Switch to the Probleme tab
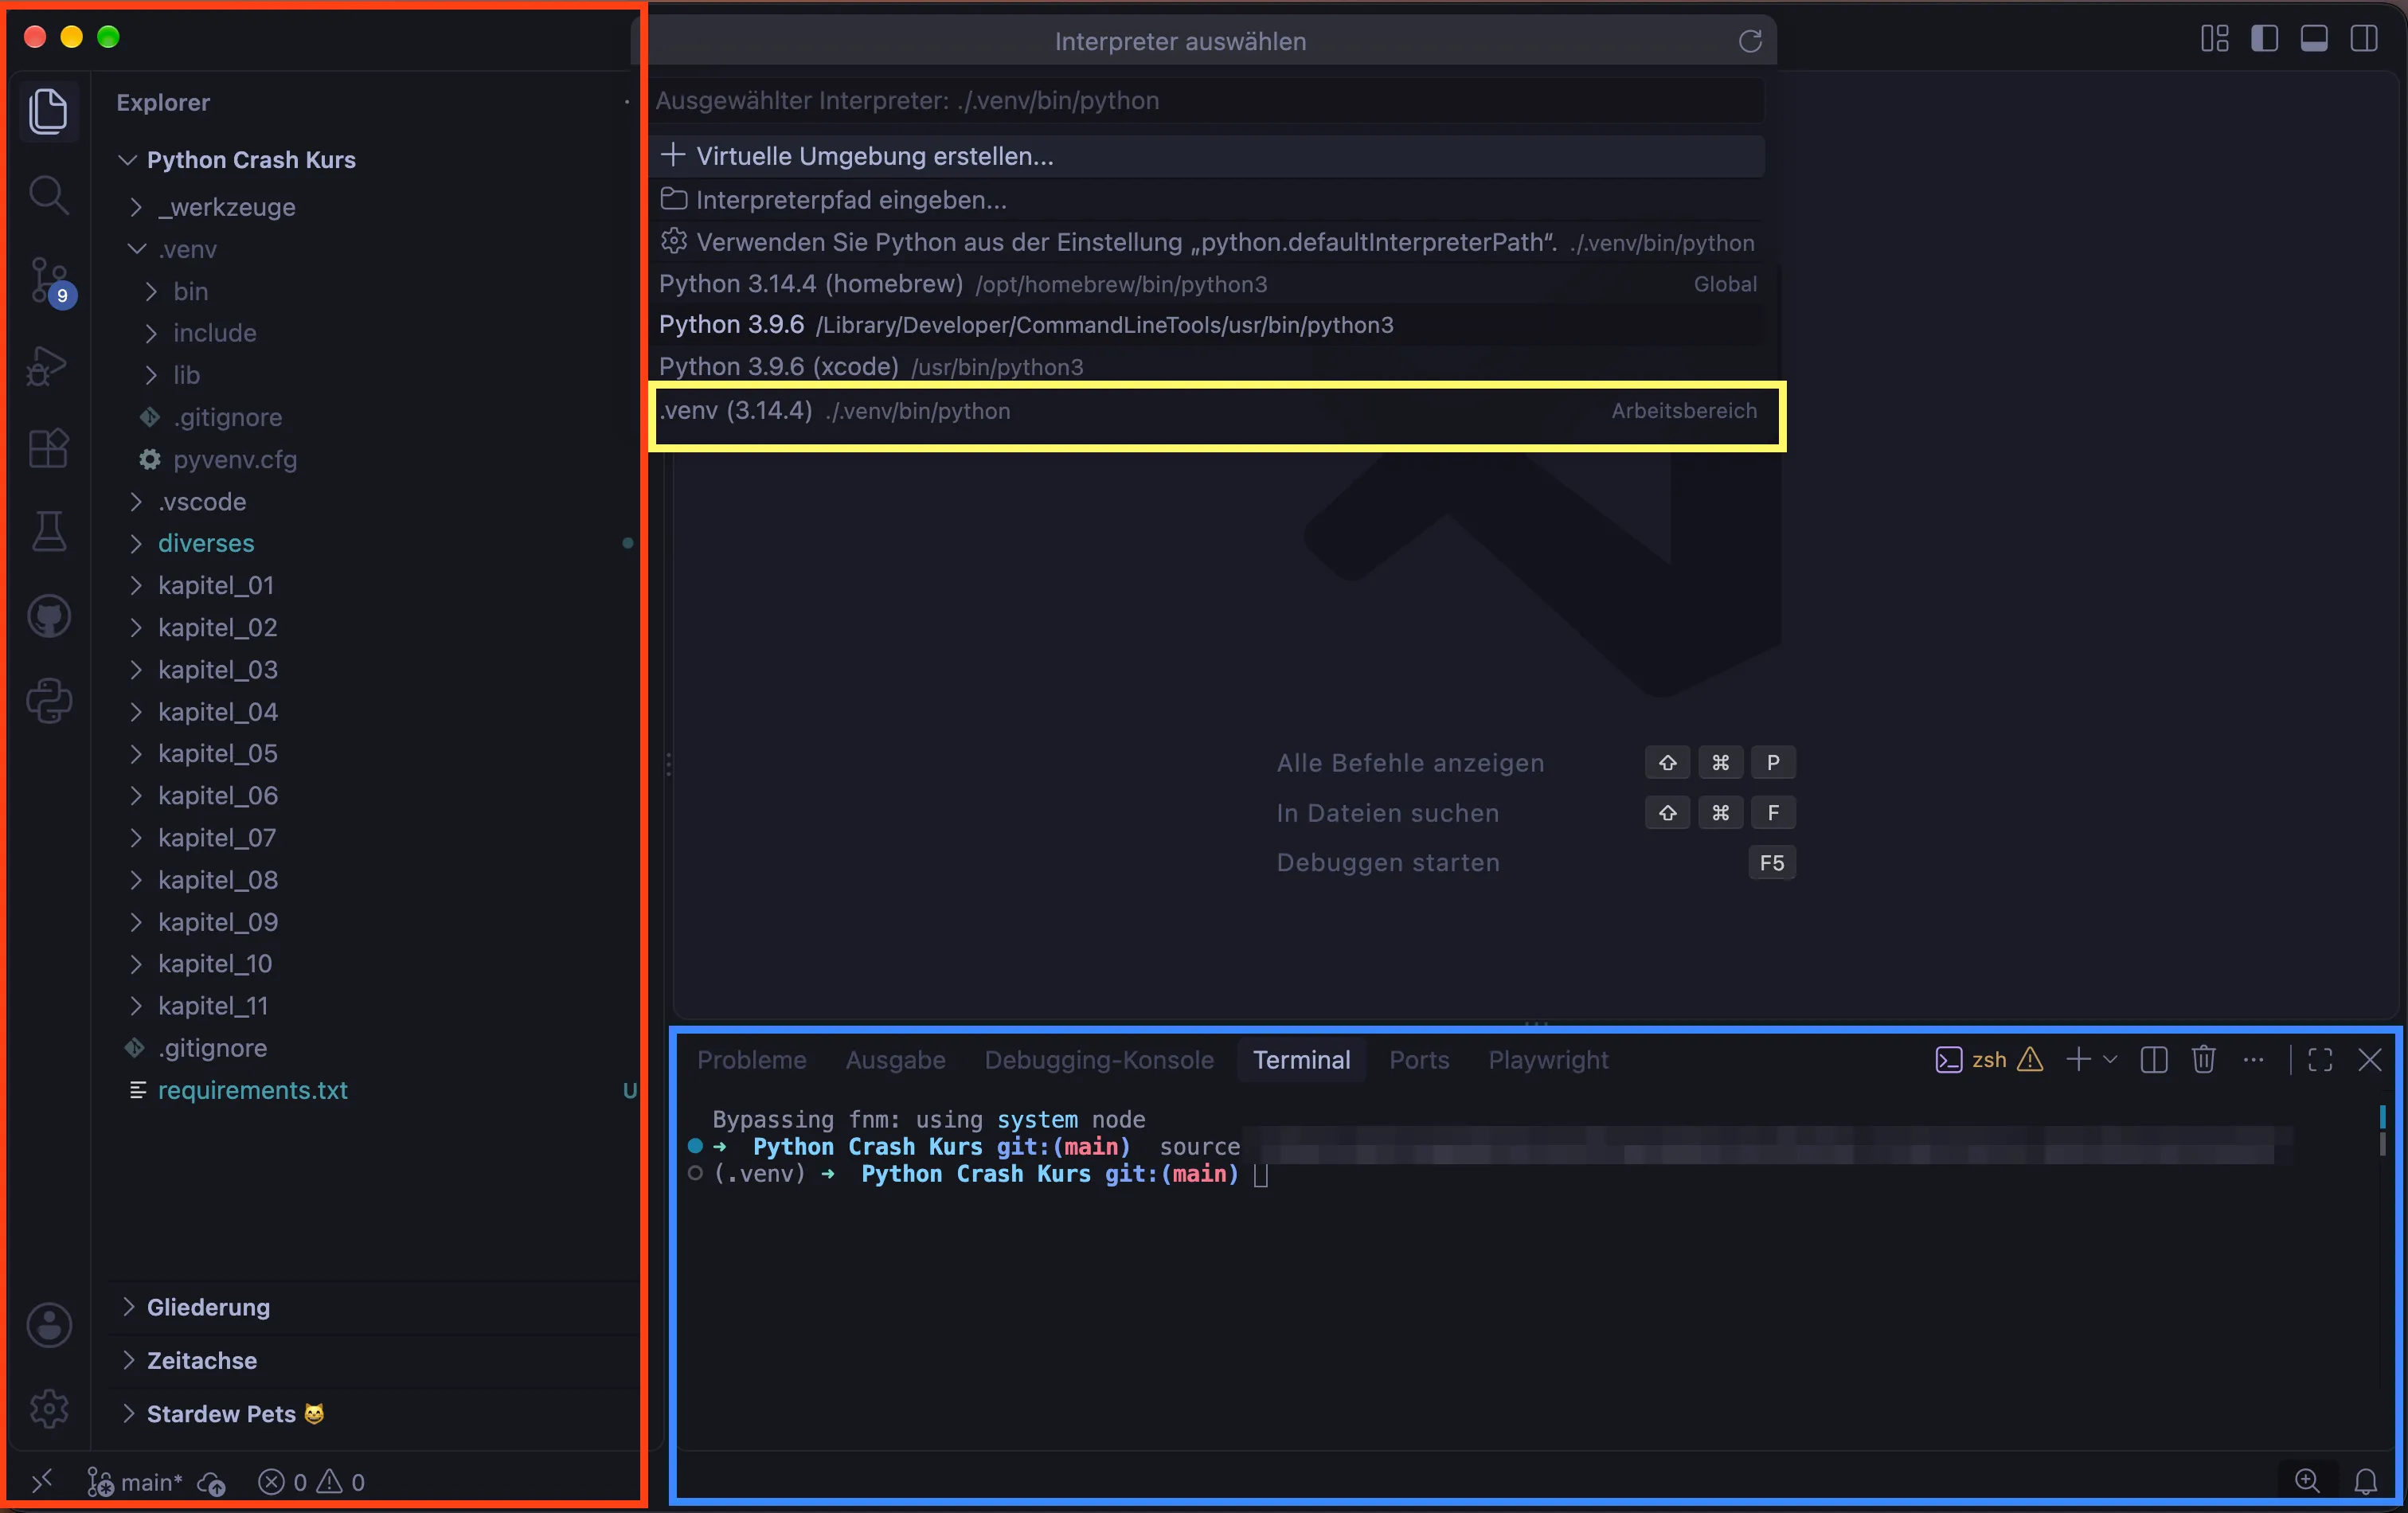Image resolution: width=2408 pixels, height=1513 pixels. click(751, 1060)
